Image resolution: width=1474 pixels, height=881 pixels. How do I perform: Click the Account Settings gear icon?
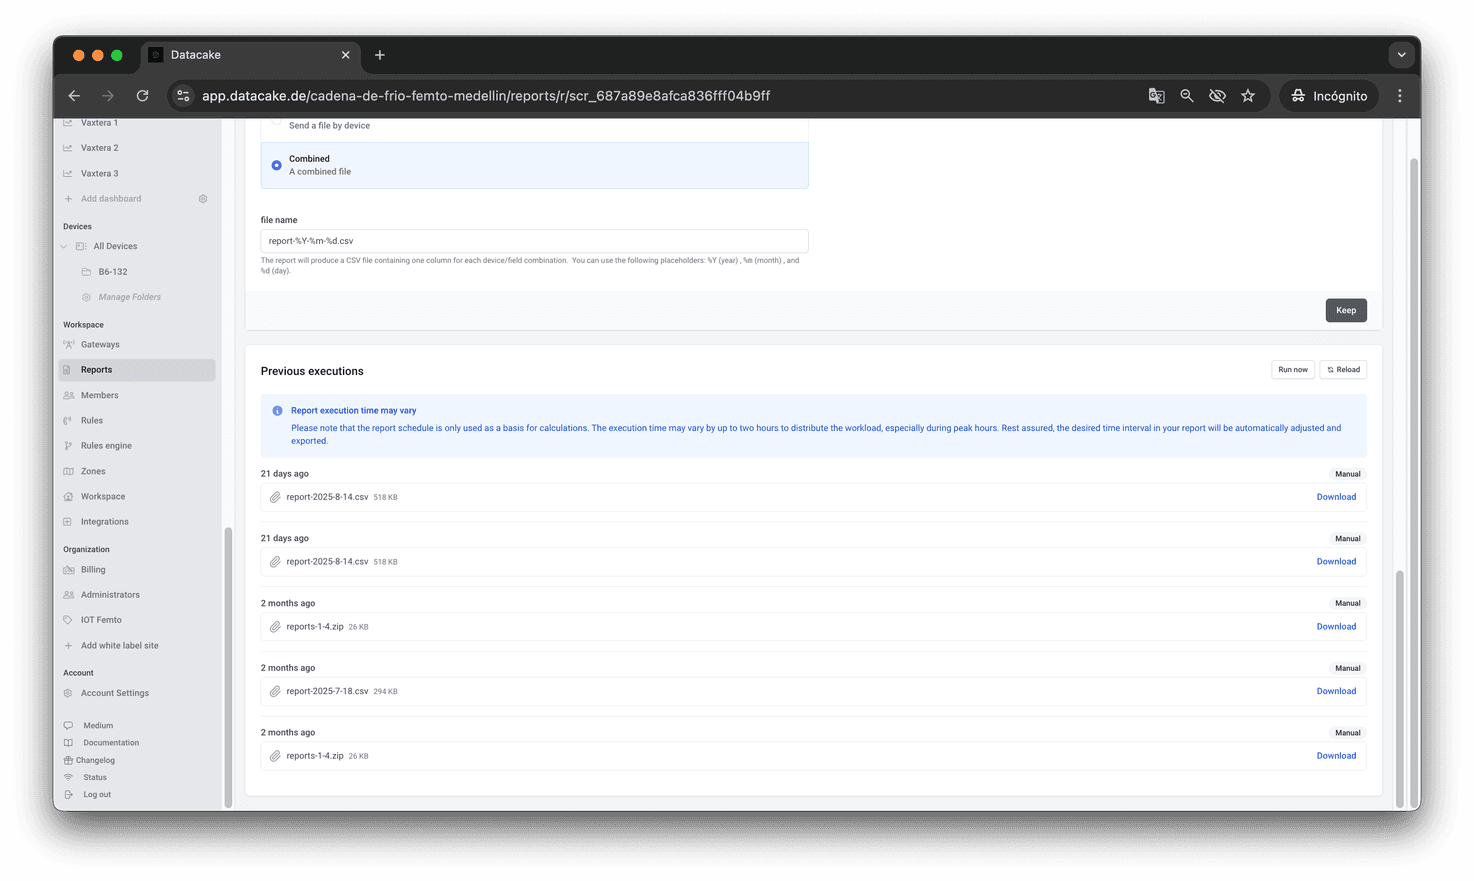click(68, 693)
